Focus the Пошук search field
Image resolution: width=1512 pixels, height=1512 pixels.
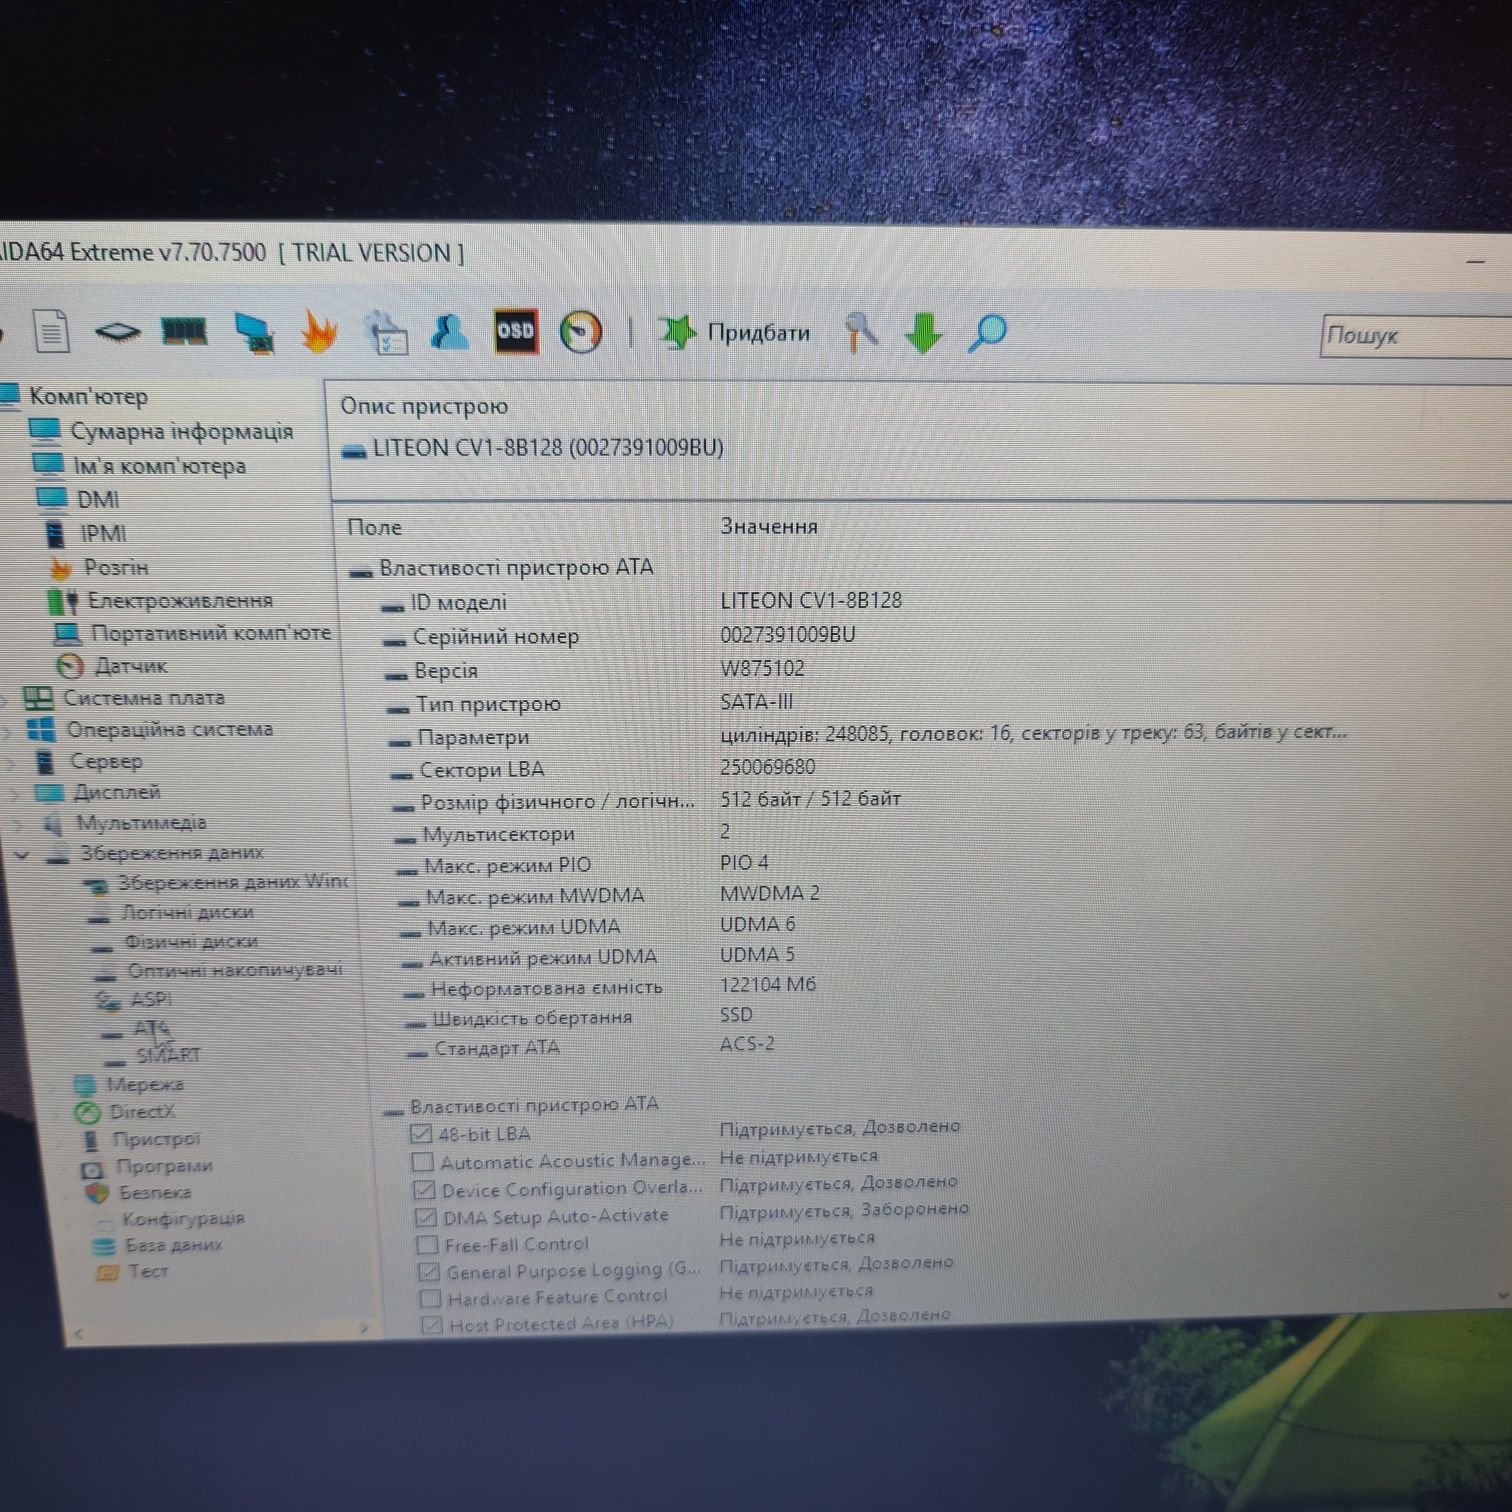point(1416,336)
